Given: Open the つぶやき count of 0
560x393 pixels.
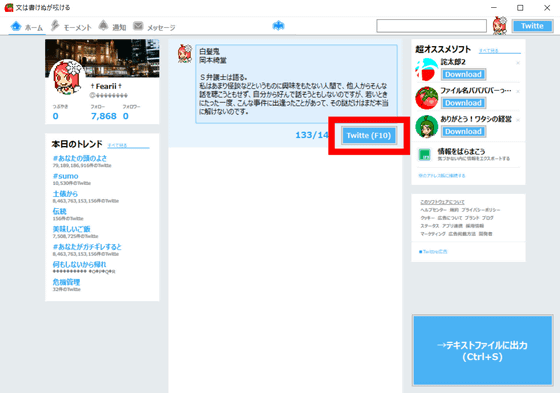Looking at the screenshot, I should click(55, 116).
